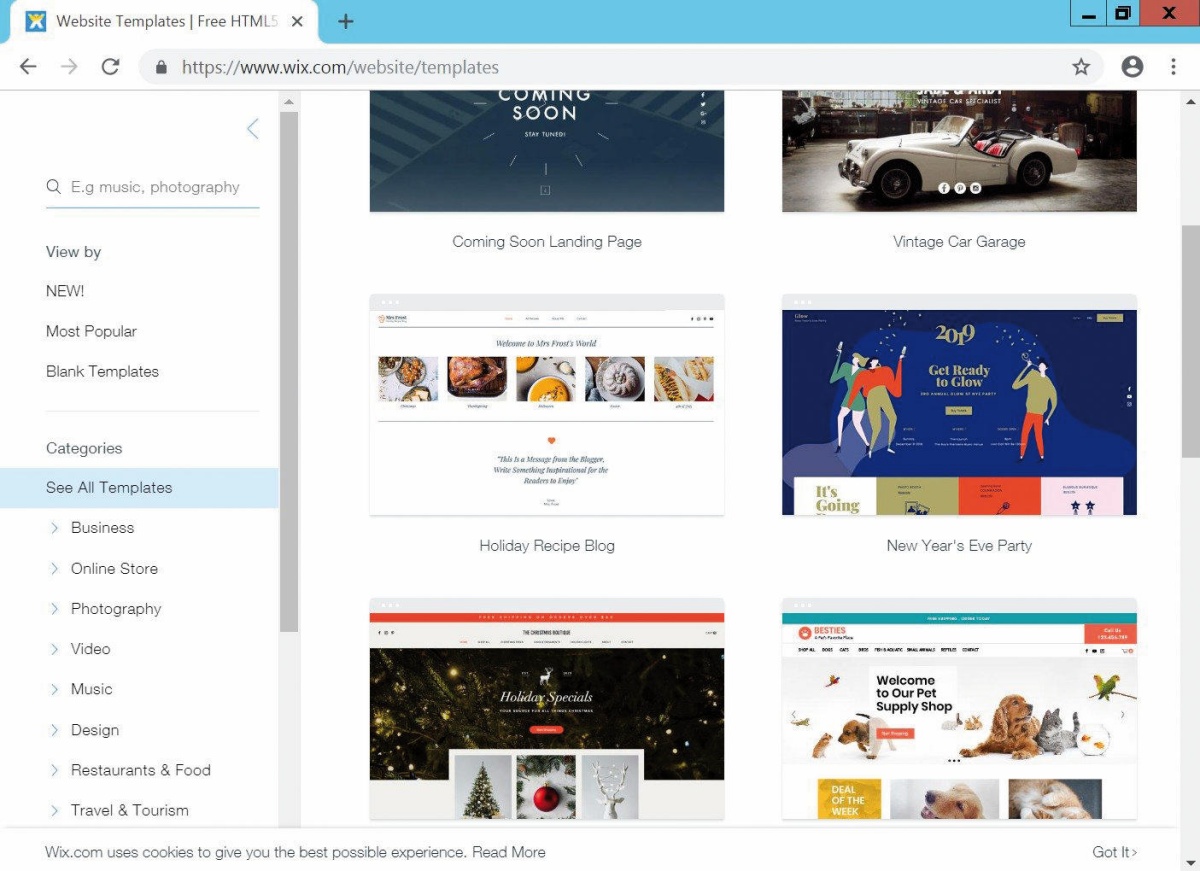Click the Coming Soon Landing Page title
1200x871 pixels.
[547, 242]
